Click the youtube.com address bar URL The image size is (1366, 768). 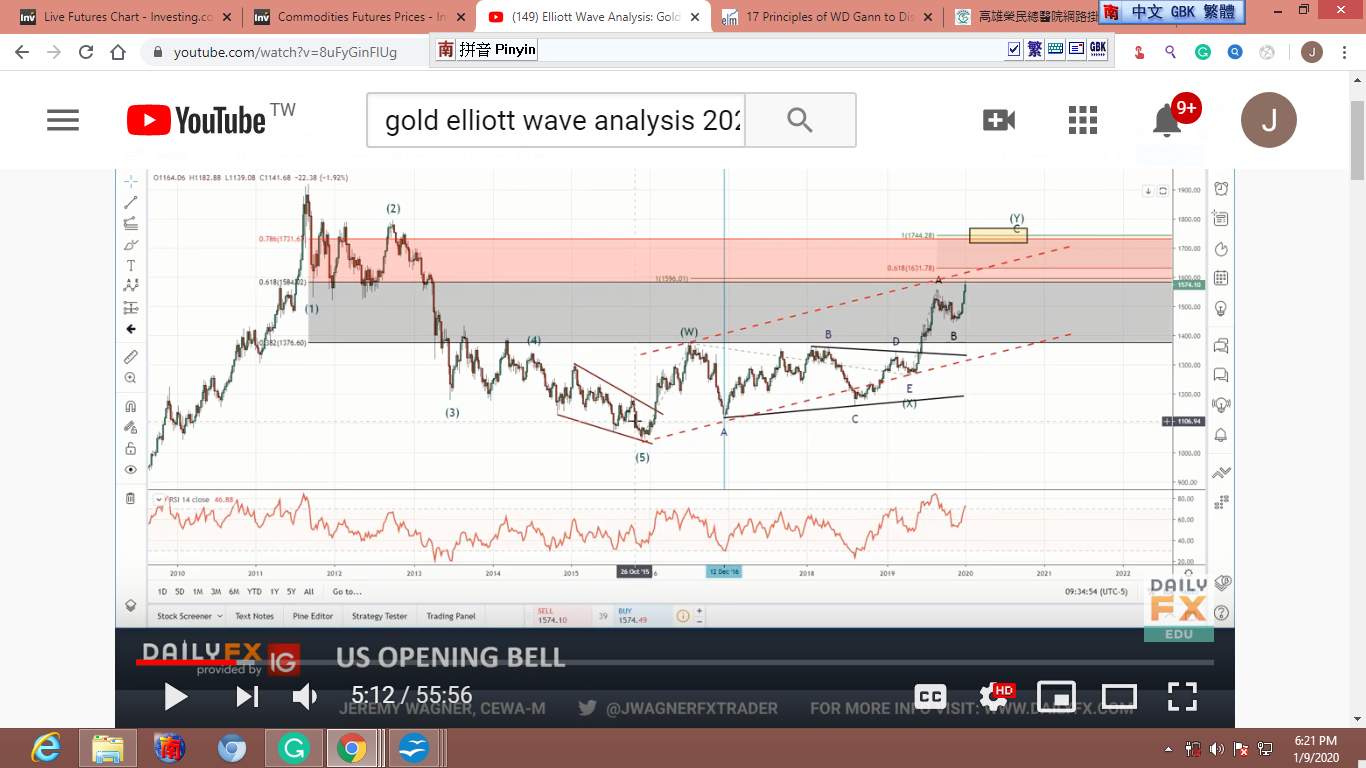285,52
